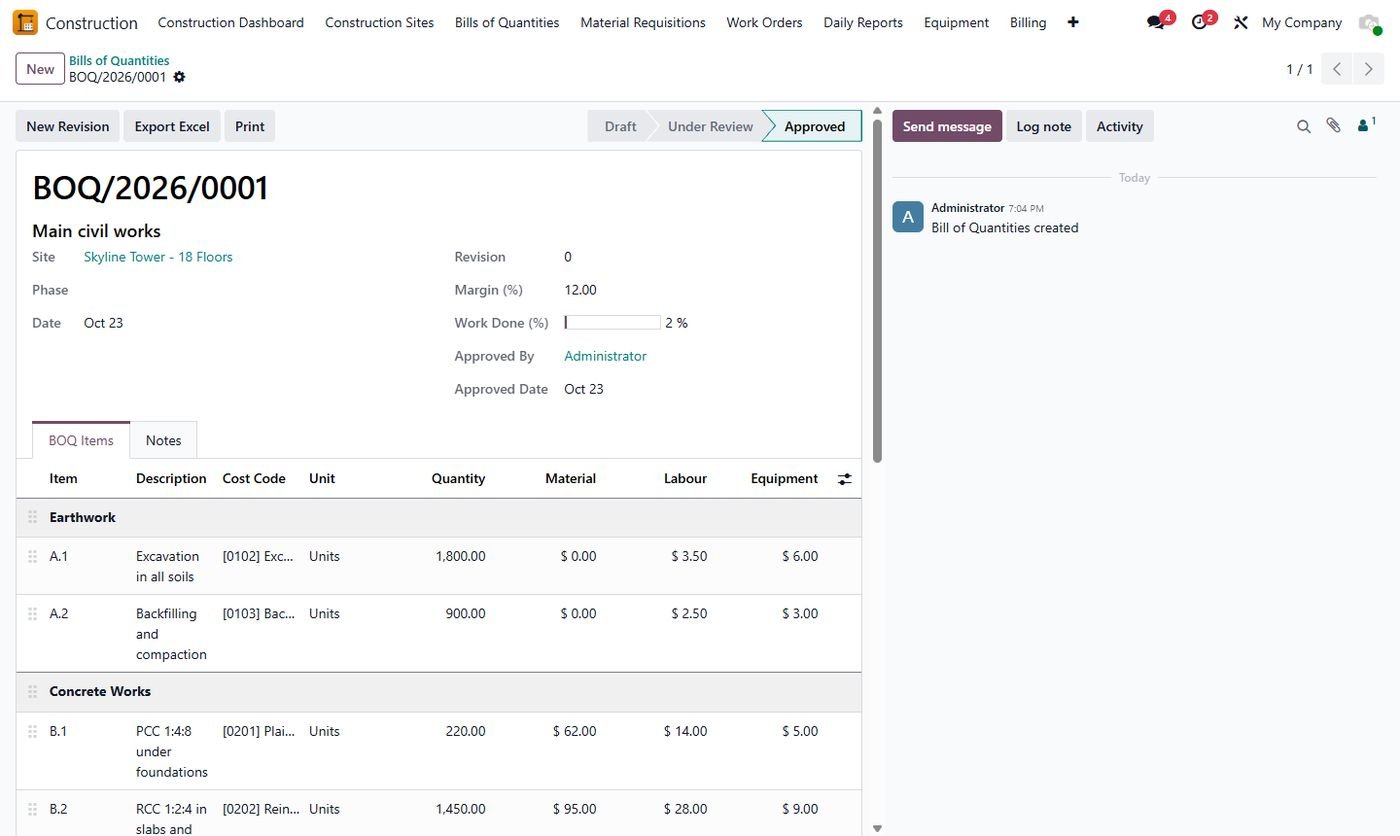Image resolution: width=1400 pixels, height=836 pixels.
Task: Click the Date field Oct 23
Action: click(103, 323)
